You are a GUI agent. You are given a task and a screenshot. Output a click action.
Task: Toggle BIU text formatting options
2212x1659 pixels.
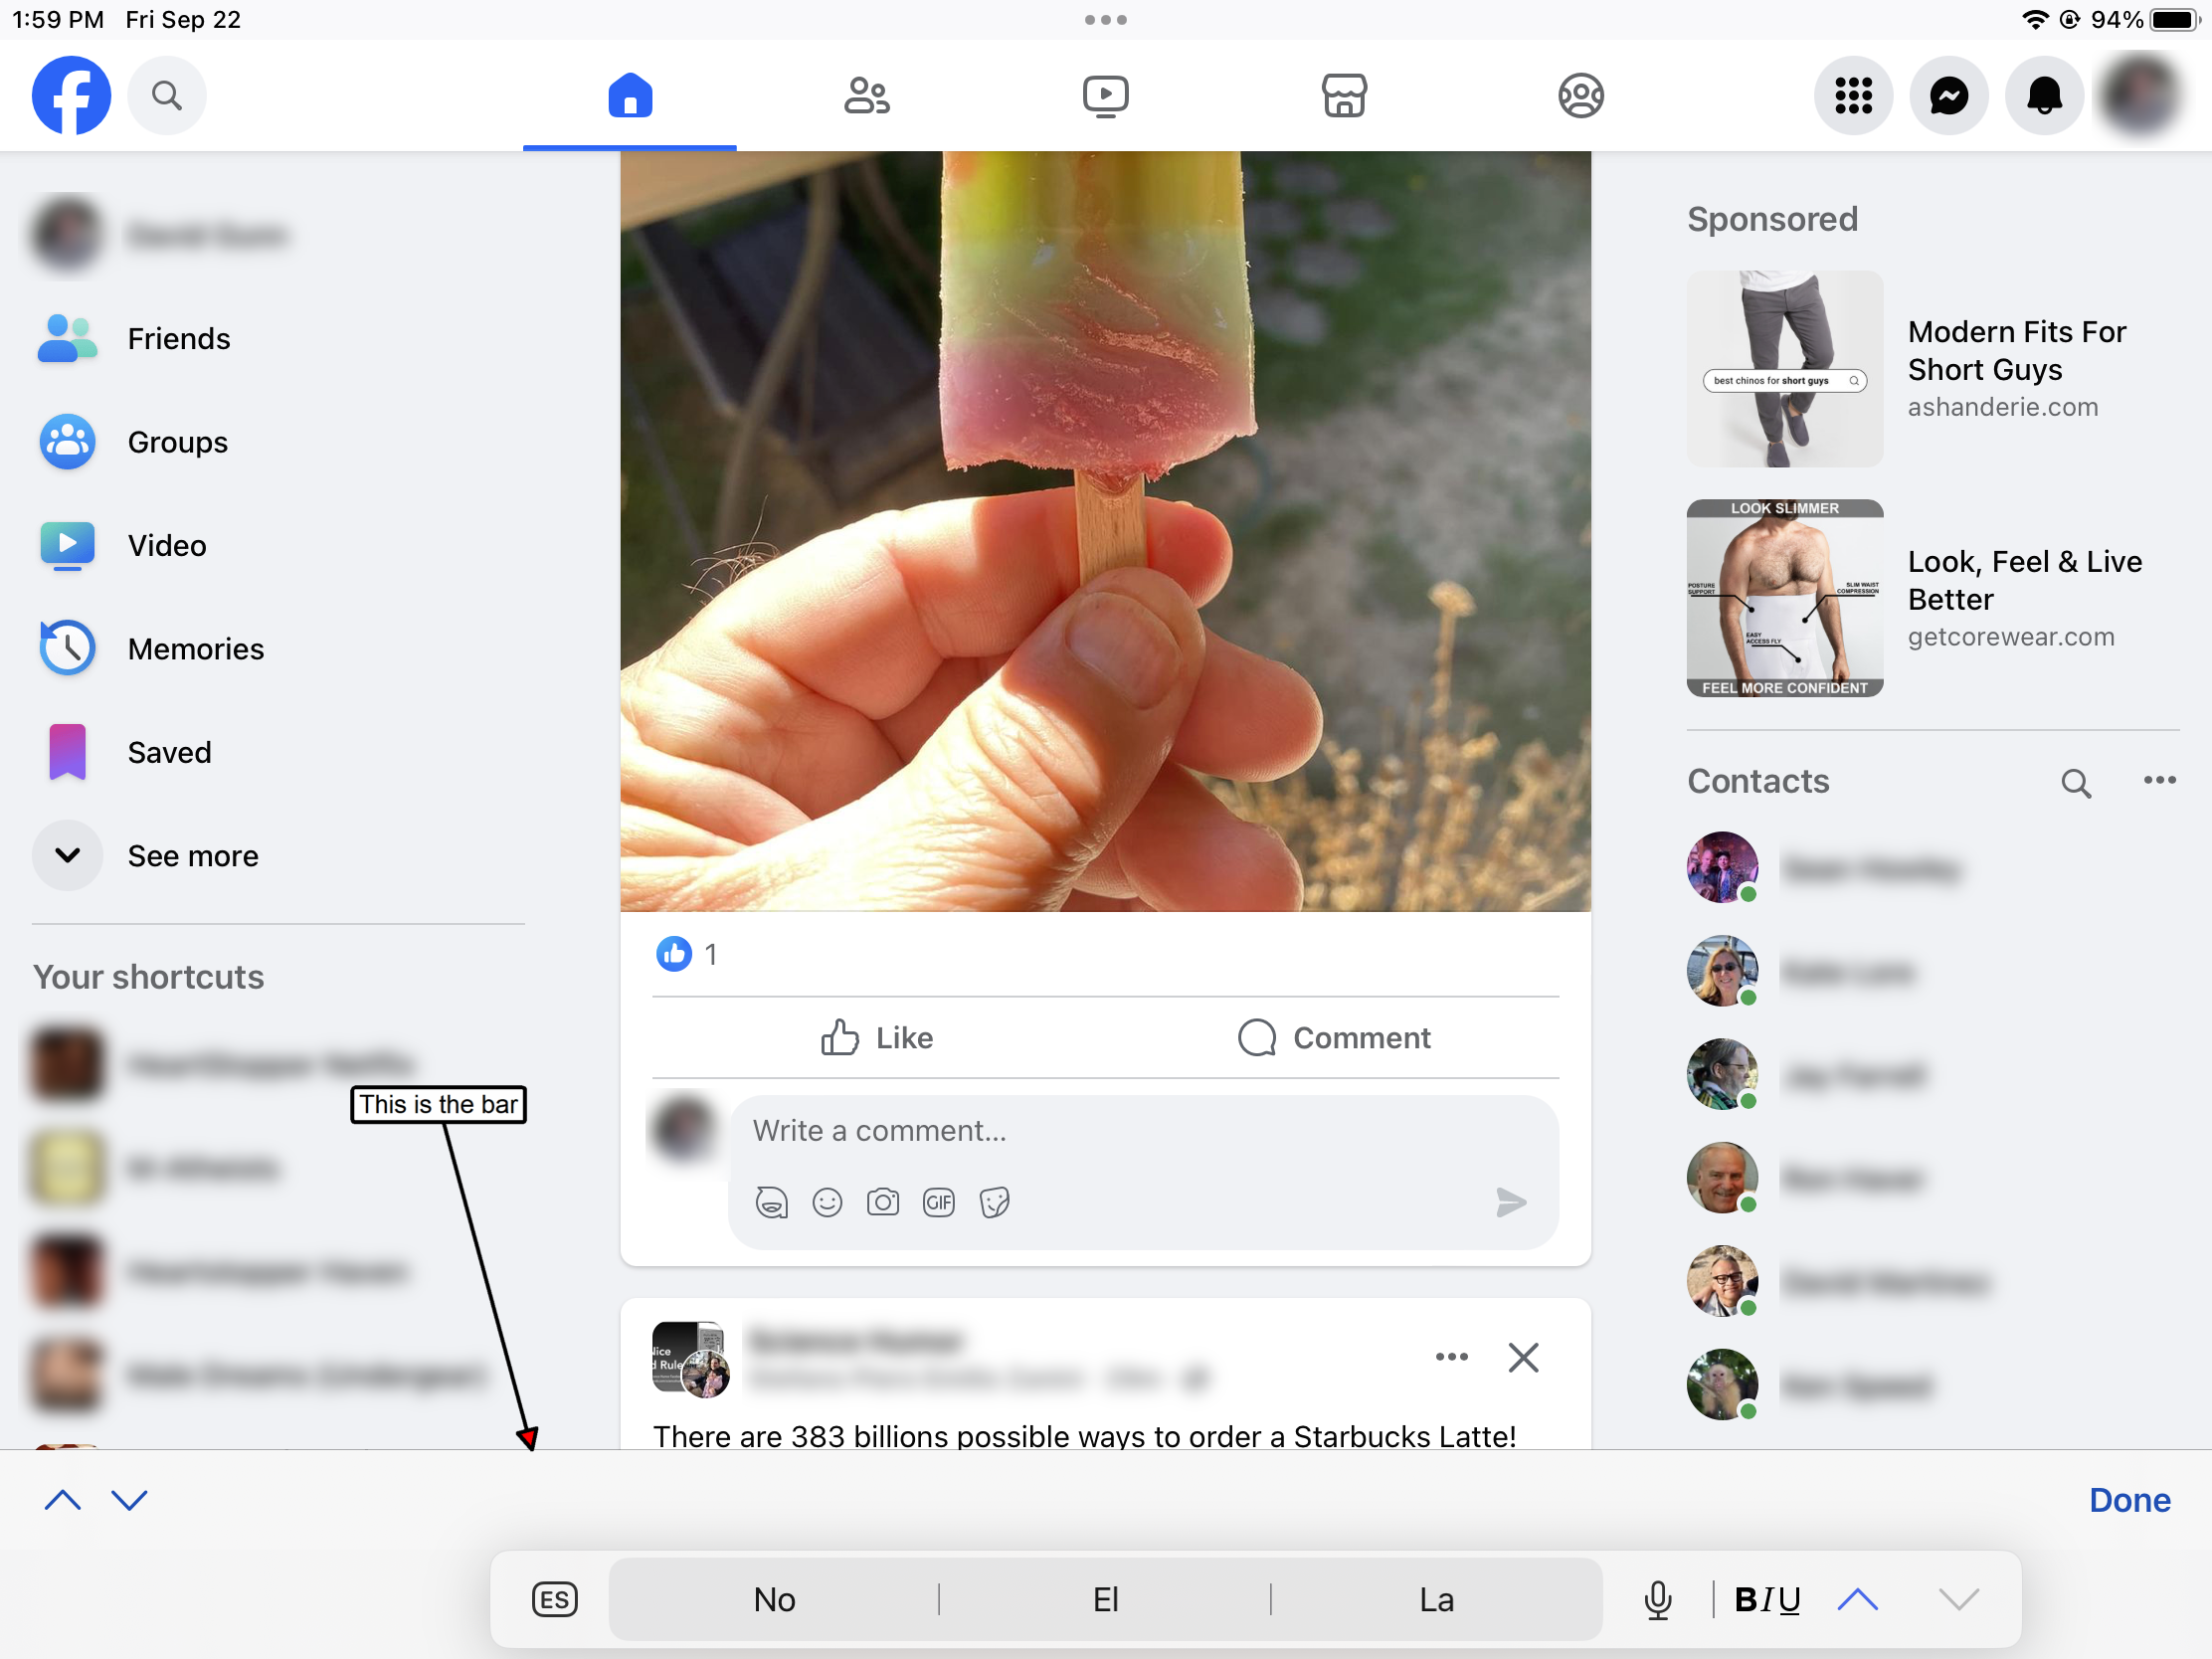point(1767,1599)
